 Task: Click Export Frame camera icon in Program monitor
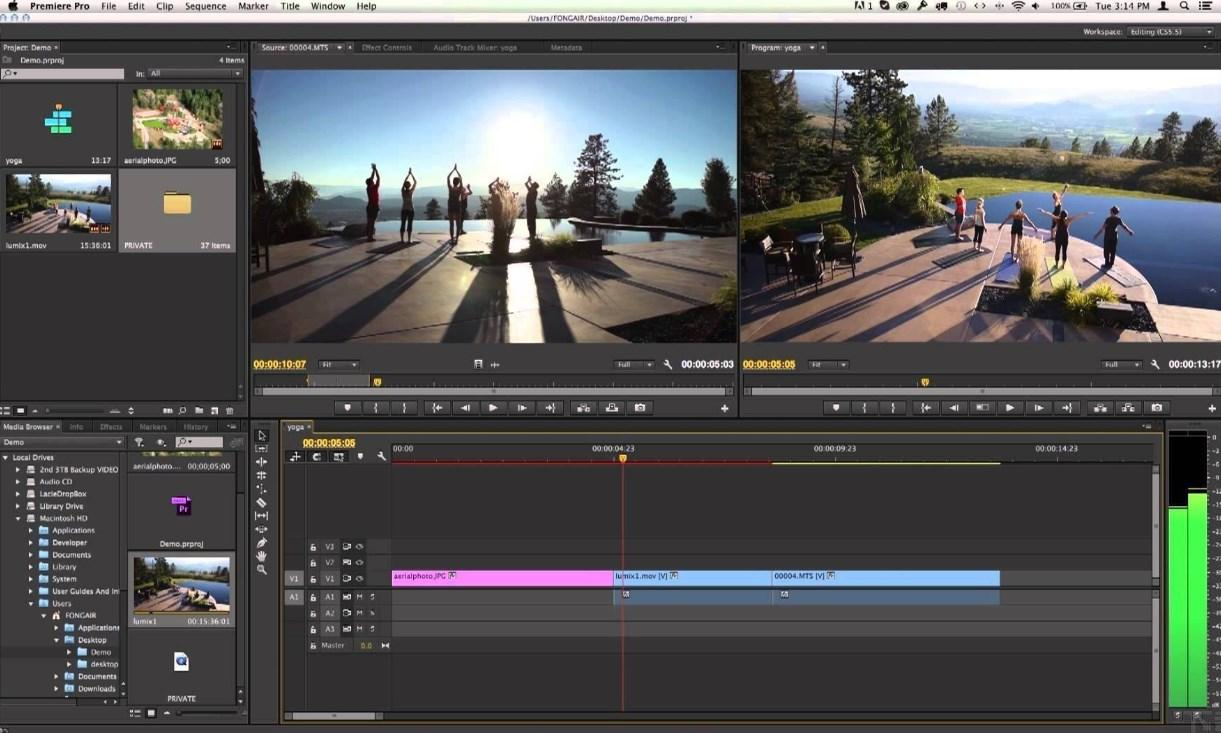(x=1157, y=408)
